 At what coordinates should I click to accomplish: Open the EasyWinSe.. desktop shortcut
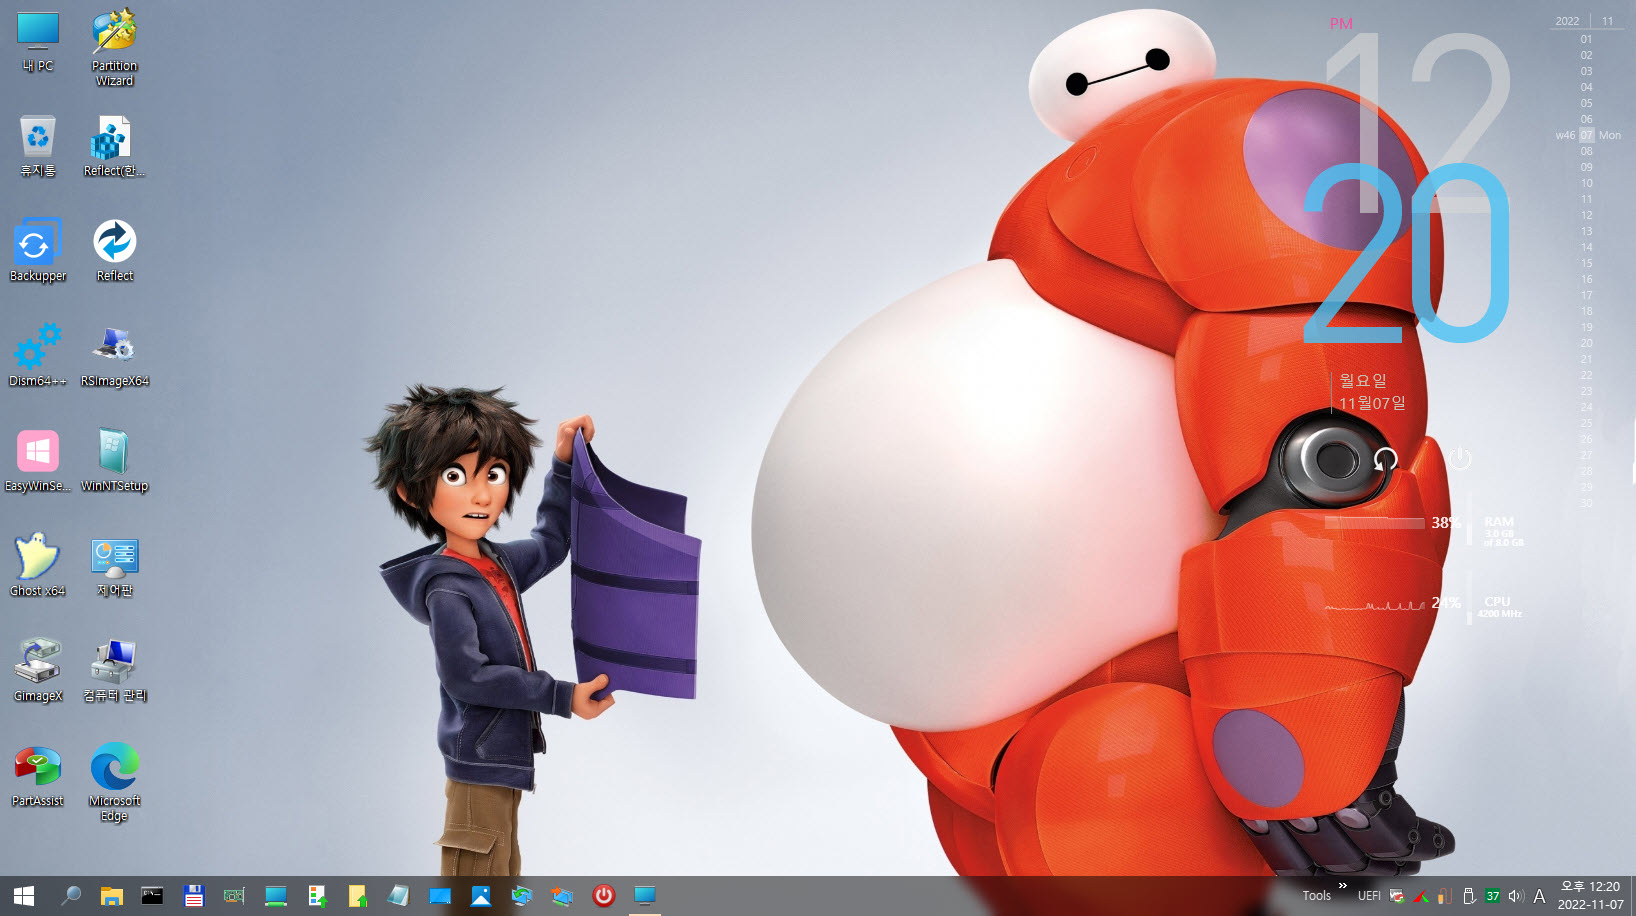(38, 462)
